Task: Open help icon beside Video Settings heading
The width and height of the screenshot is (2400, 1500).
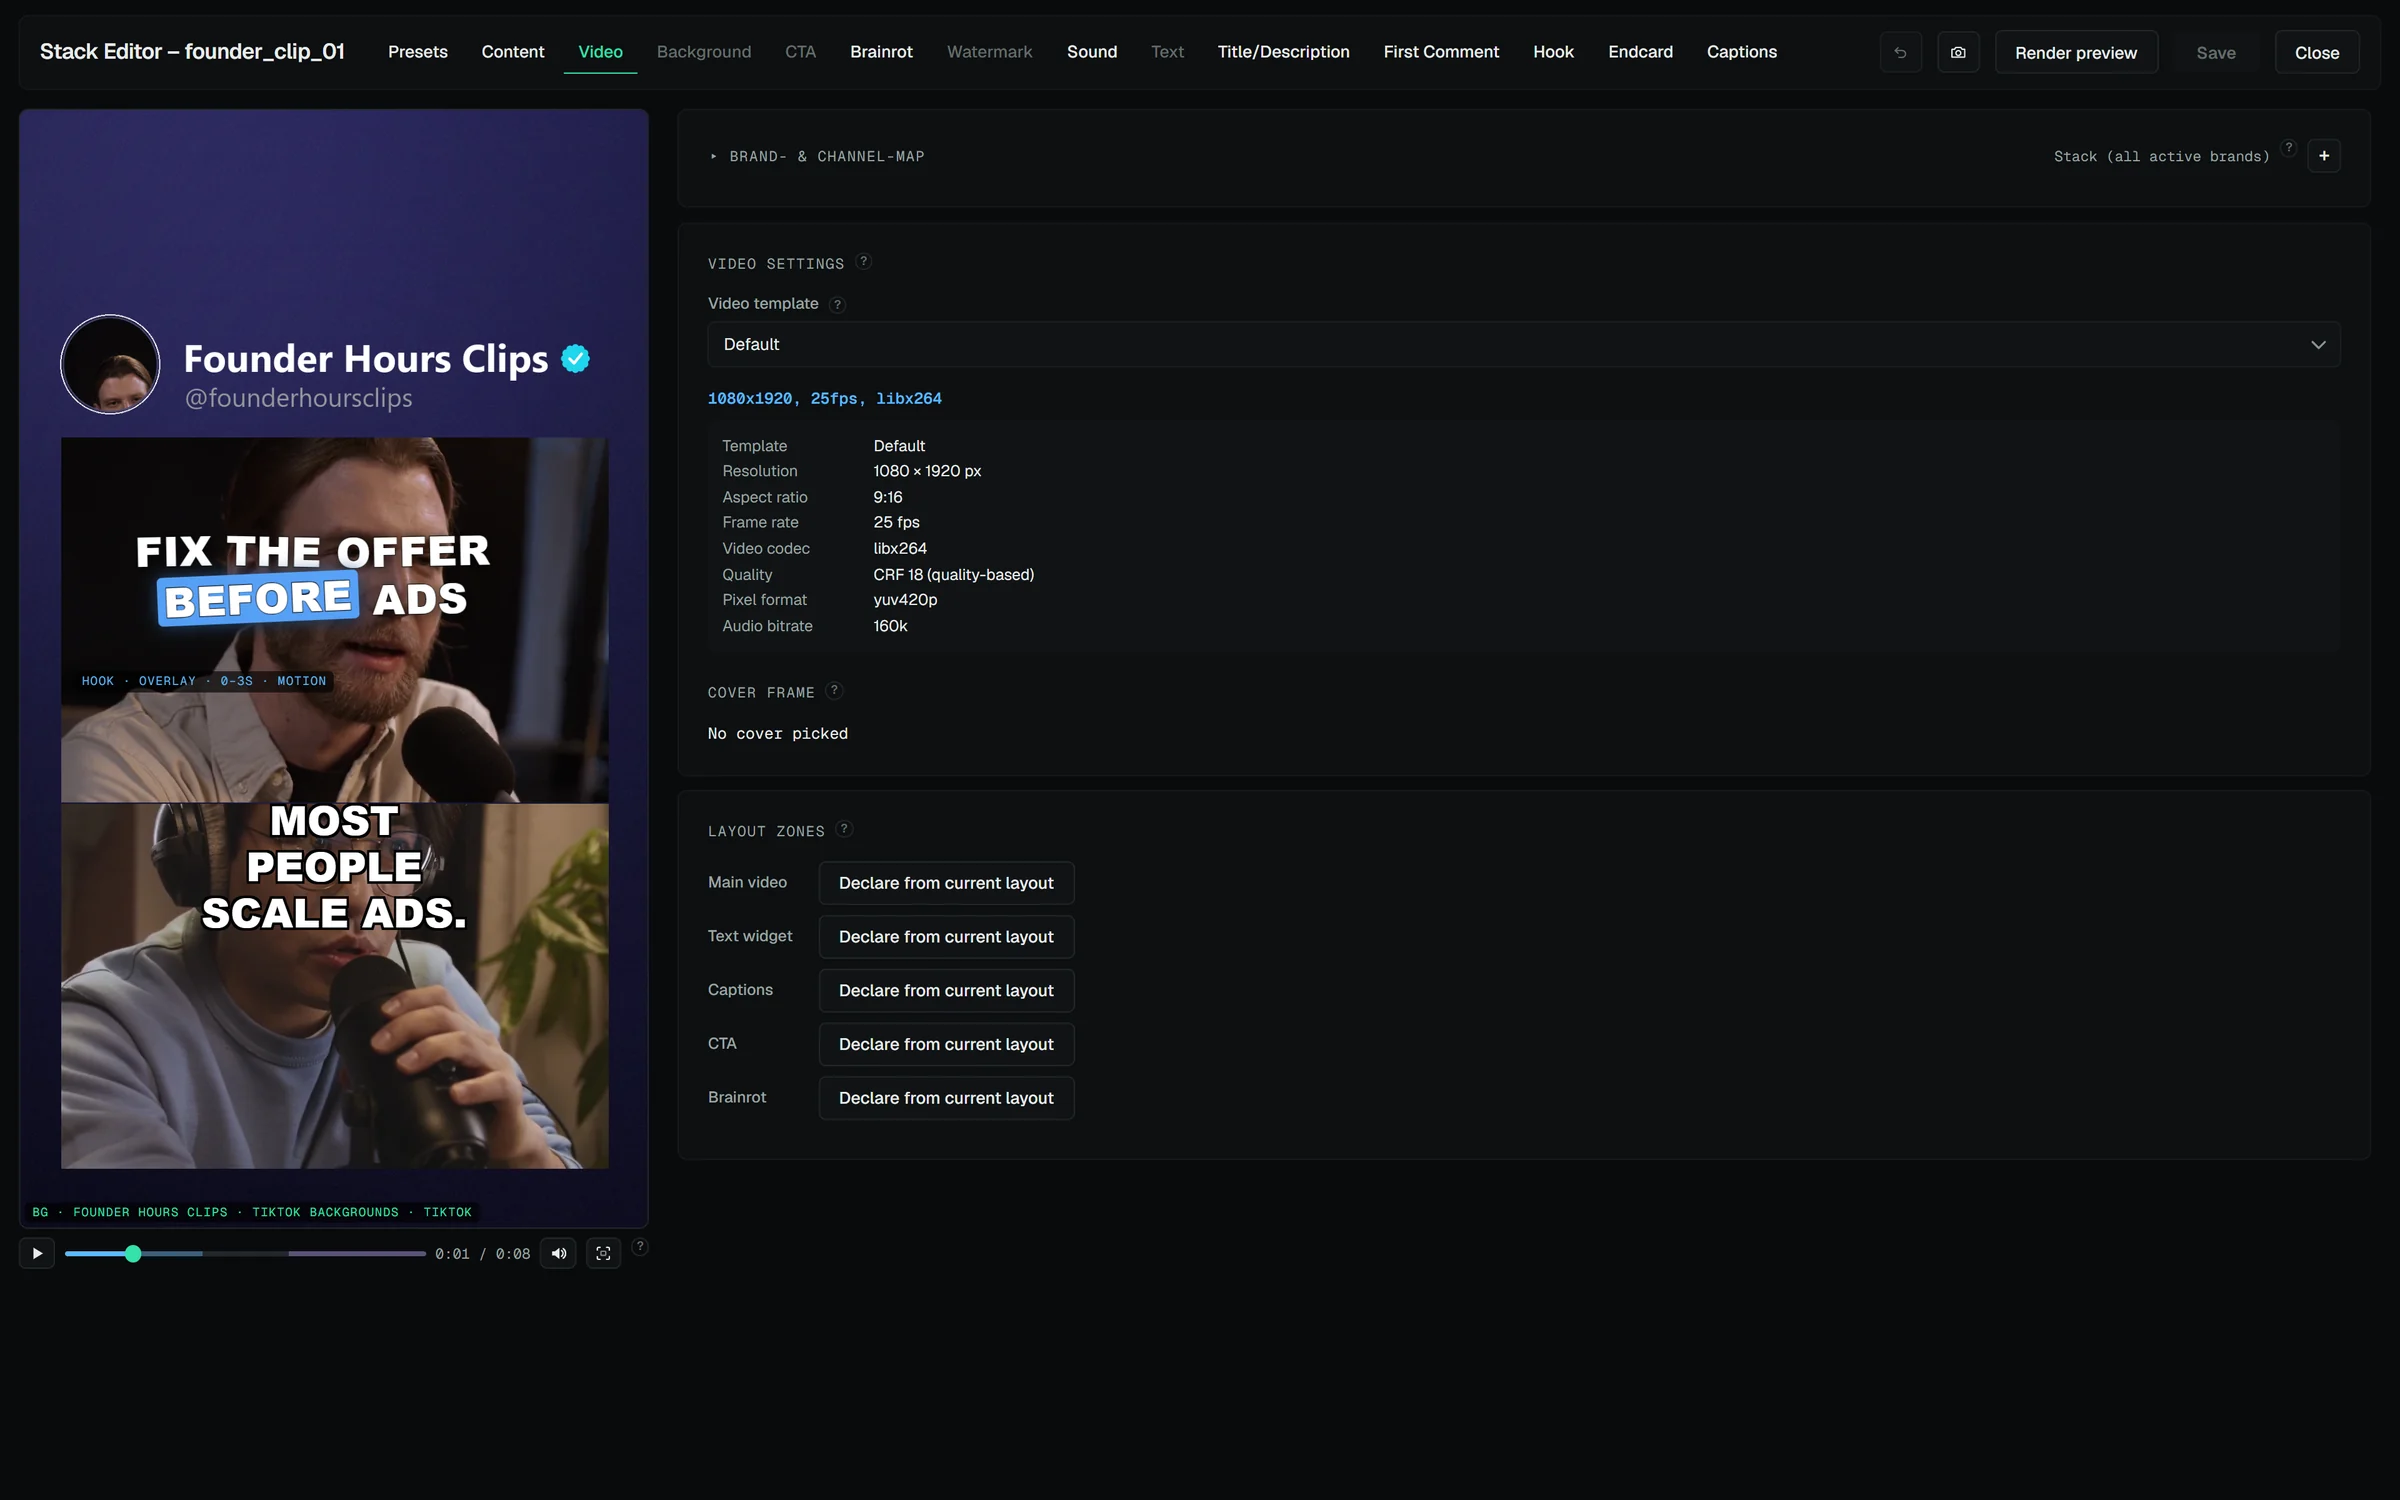Action: (864, 262)
